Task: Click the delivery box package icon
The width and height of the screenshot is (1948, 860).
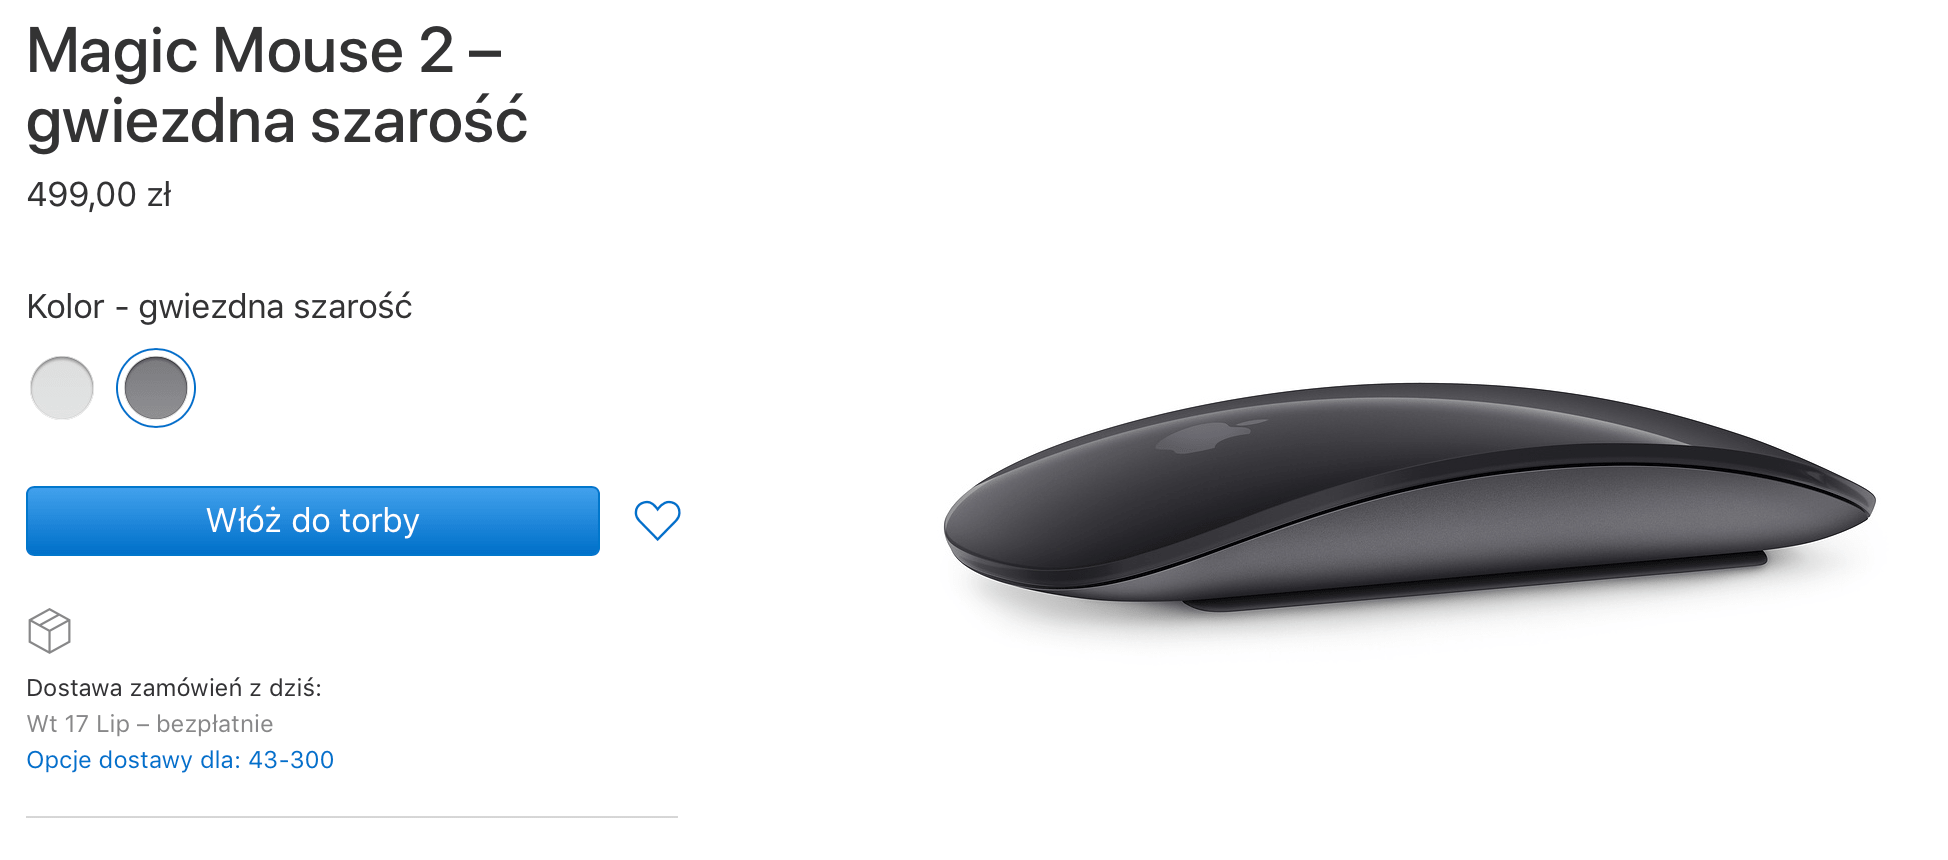Action: 49,631
